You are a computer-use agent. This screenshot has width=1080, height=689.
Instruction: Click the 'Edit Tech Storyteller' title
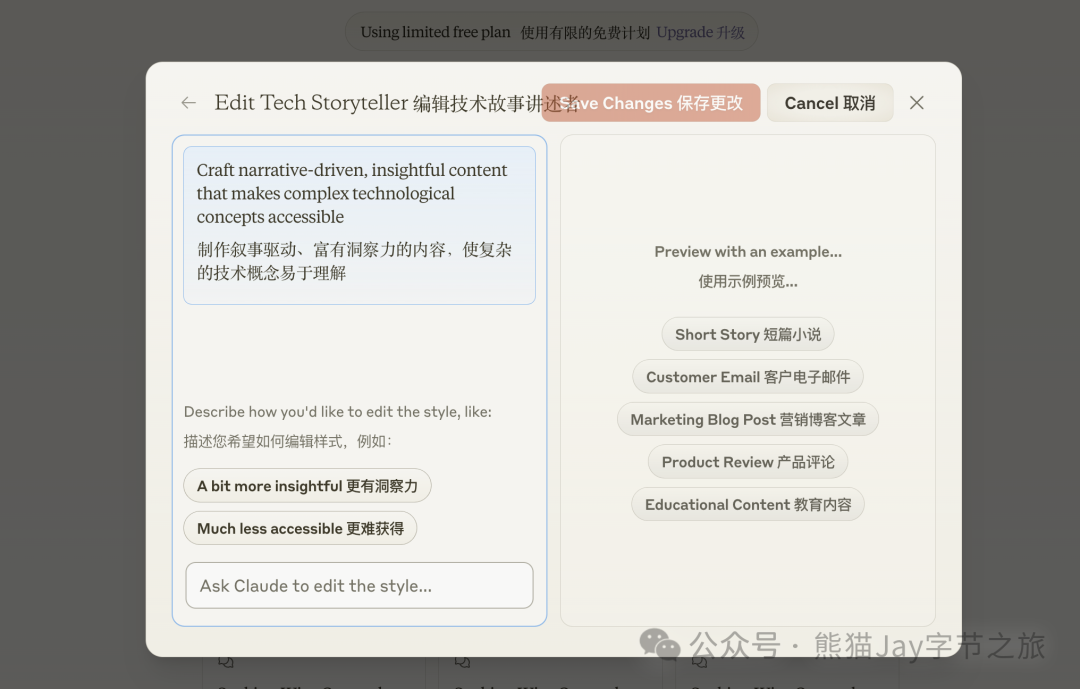coord(311,103)
